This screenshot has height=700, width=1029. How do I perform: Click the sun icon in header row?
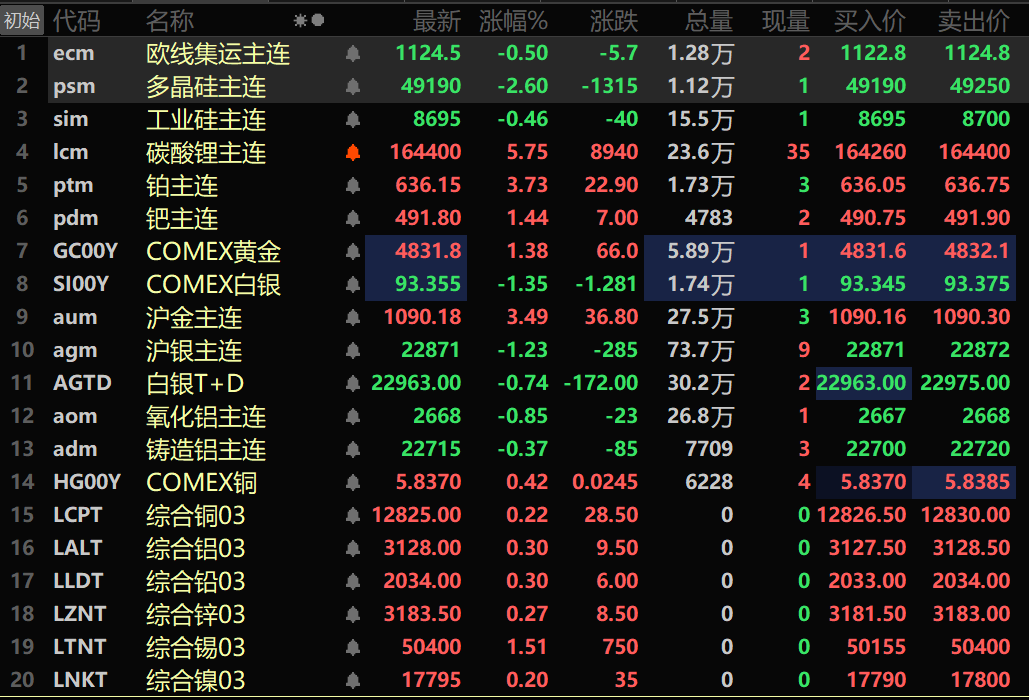[300, 20]
